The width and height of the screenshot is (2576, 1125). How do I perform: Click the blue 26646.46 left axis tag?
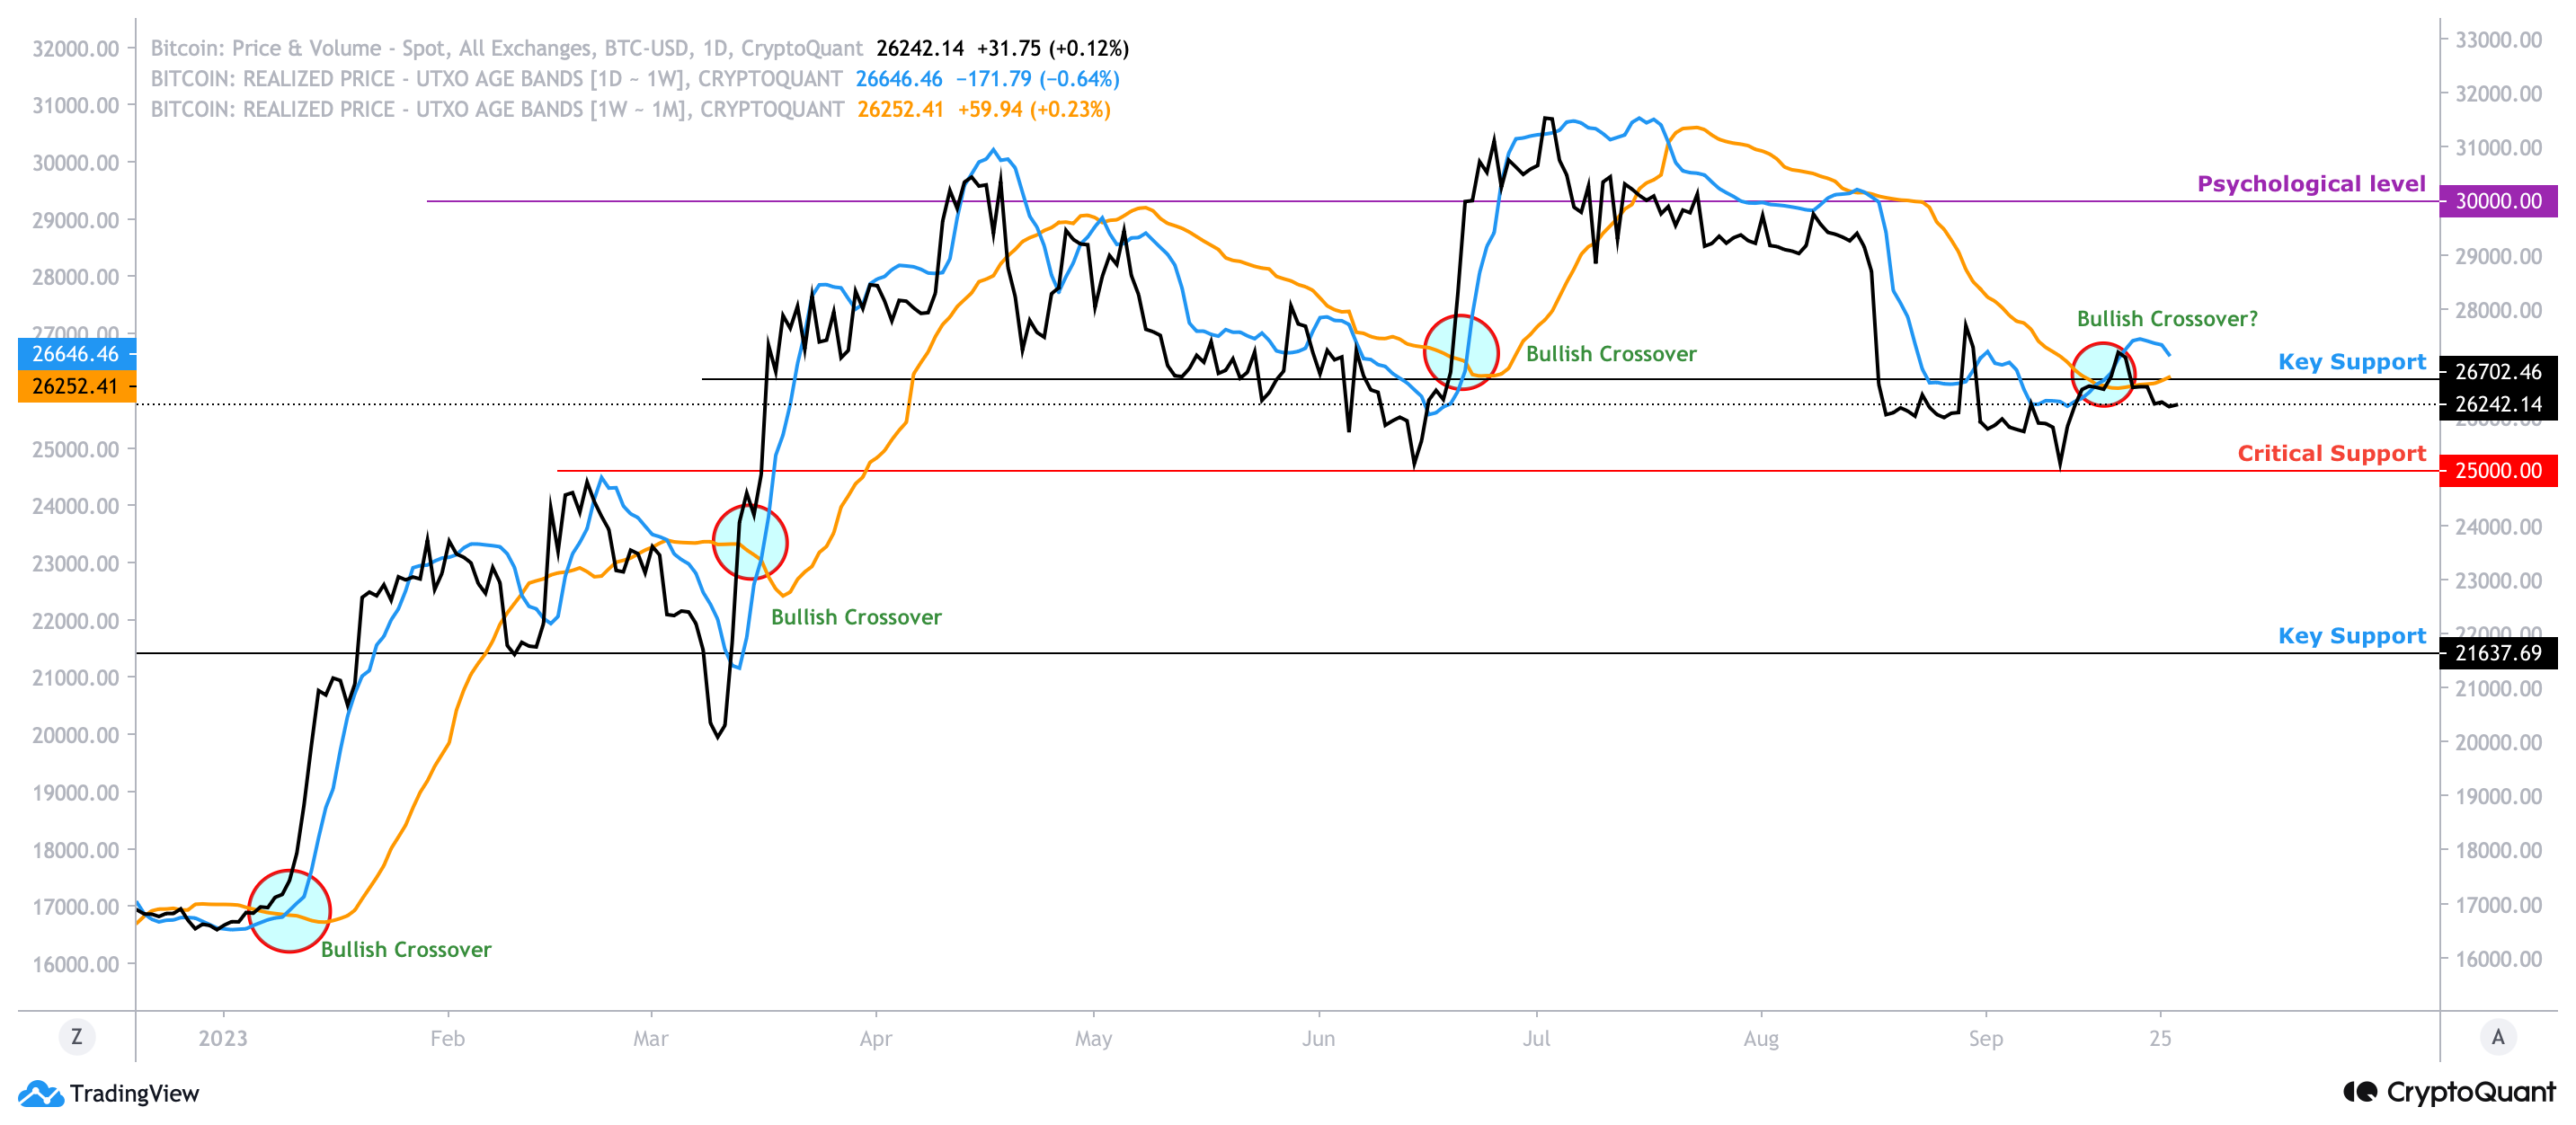point(76,354)
